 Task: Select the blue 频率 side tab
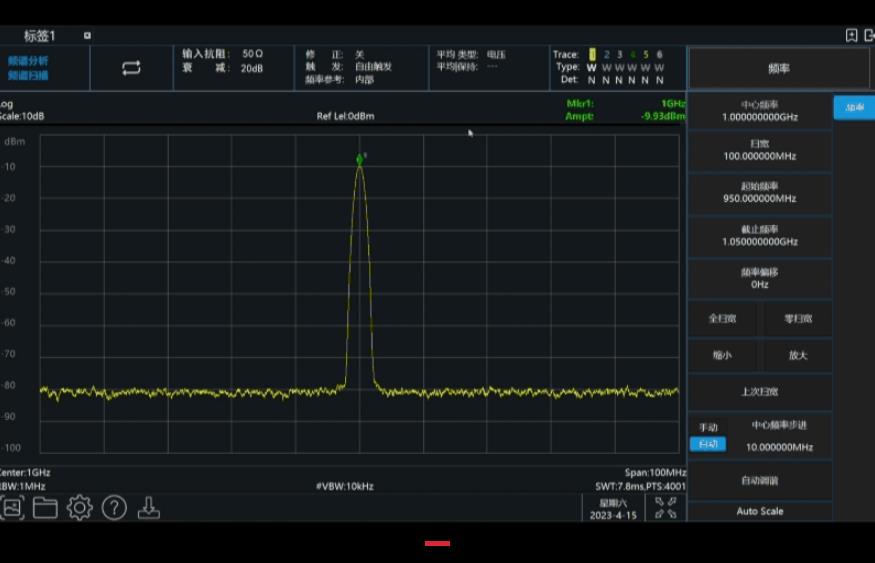[853, 108]
